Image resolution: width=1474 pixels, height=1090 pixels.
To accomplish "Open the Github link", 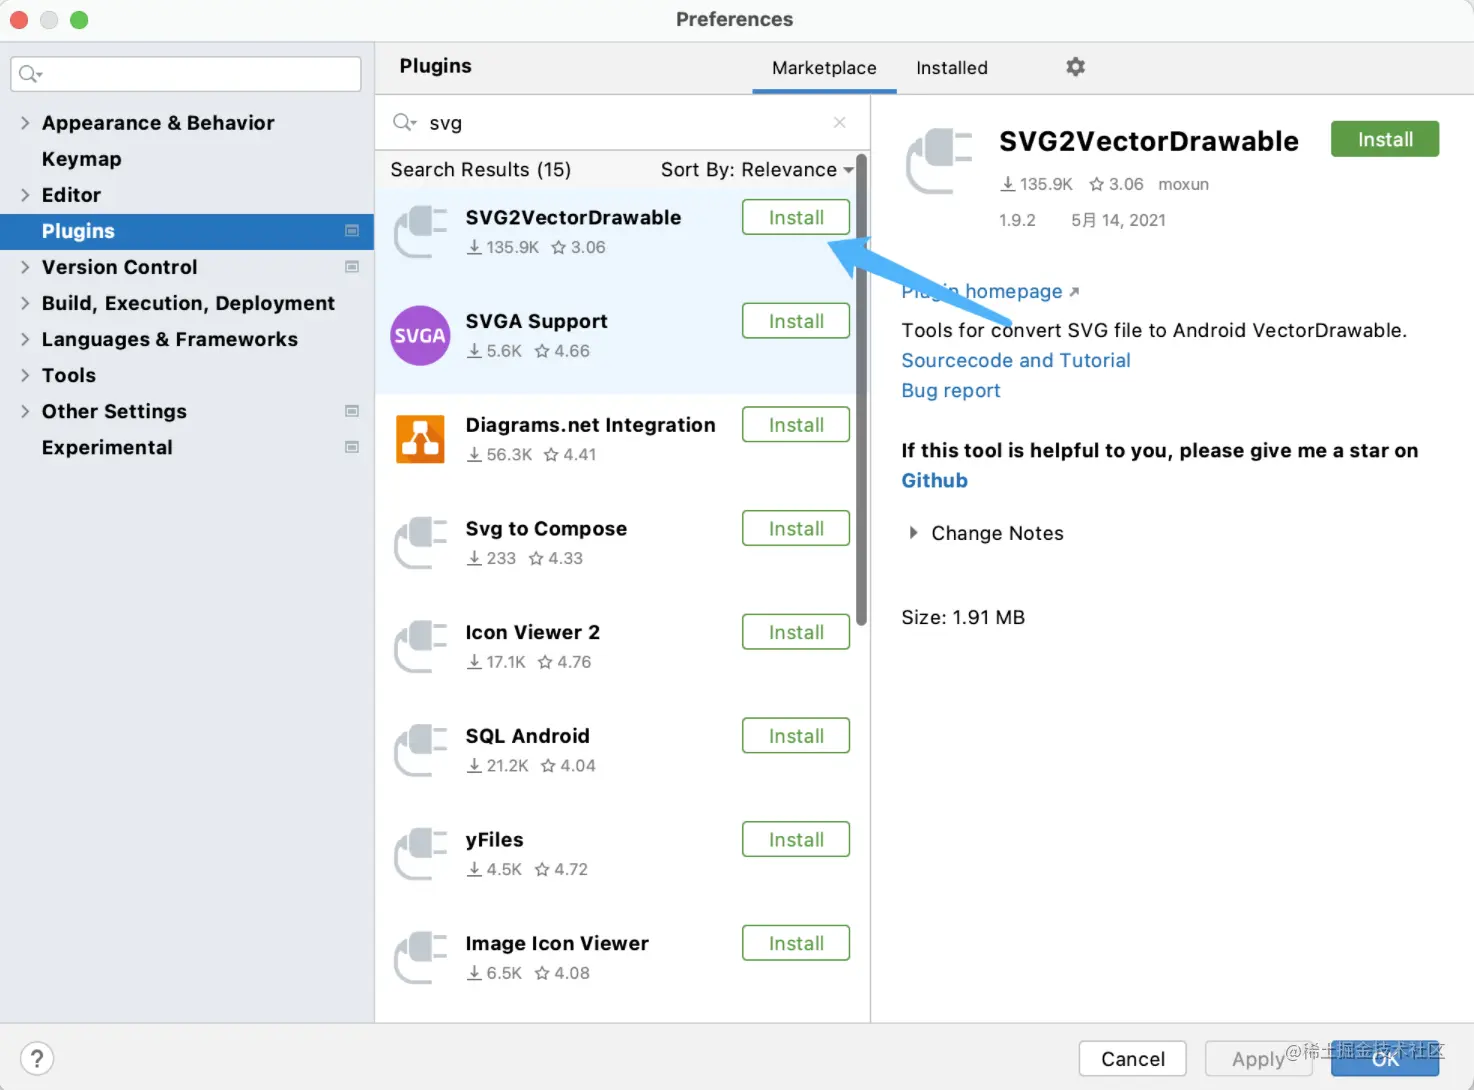I will click(x=935, y=481).
